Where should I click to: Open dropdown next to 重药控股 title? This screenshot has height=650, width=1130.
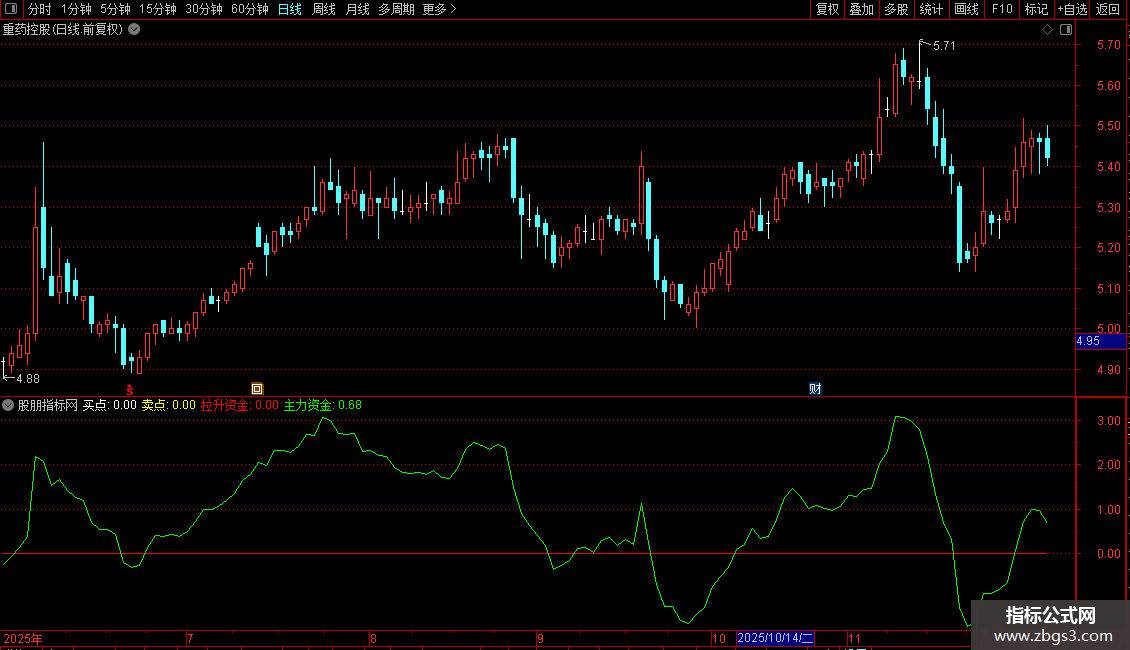134,30
